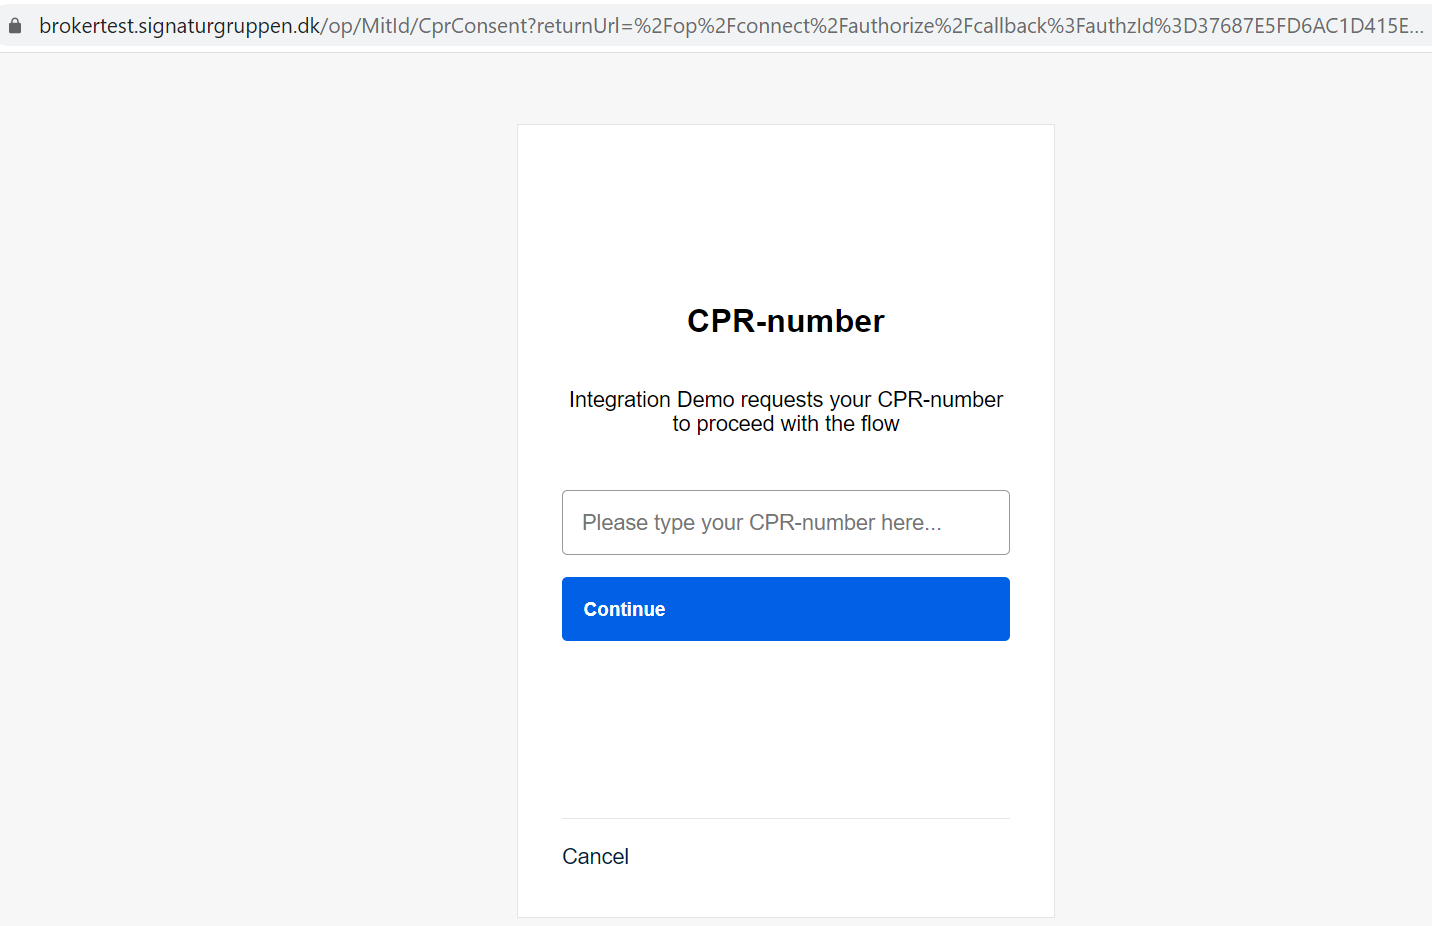Screen dimensions: 1432x926
Task: Click the Integration Demo request description
Action: (x=785, y=411)
